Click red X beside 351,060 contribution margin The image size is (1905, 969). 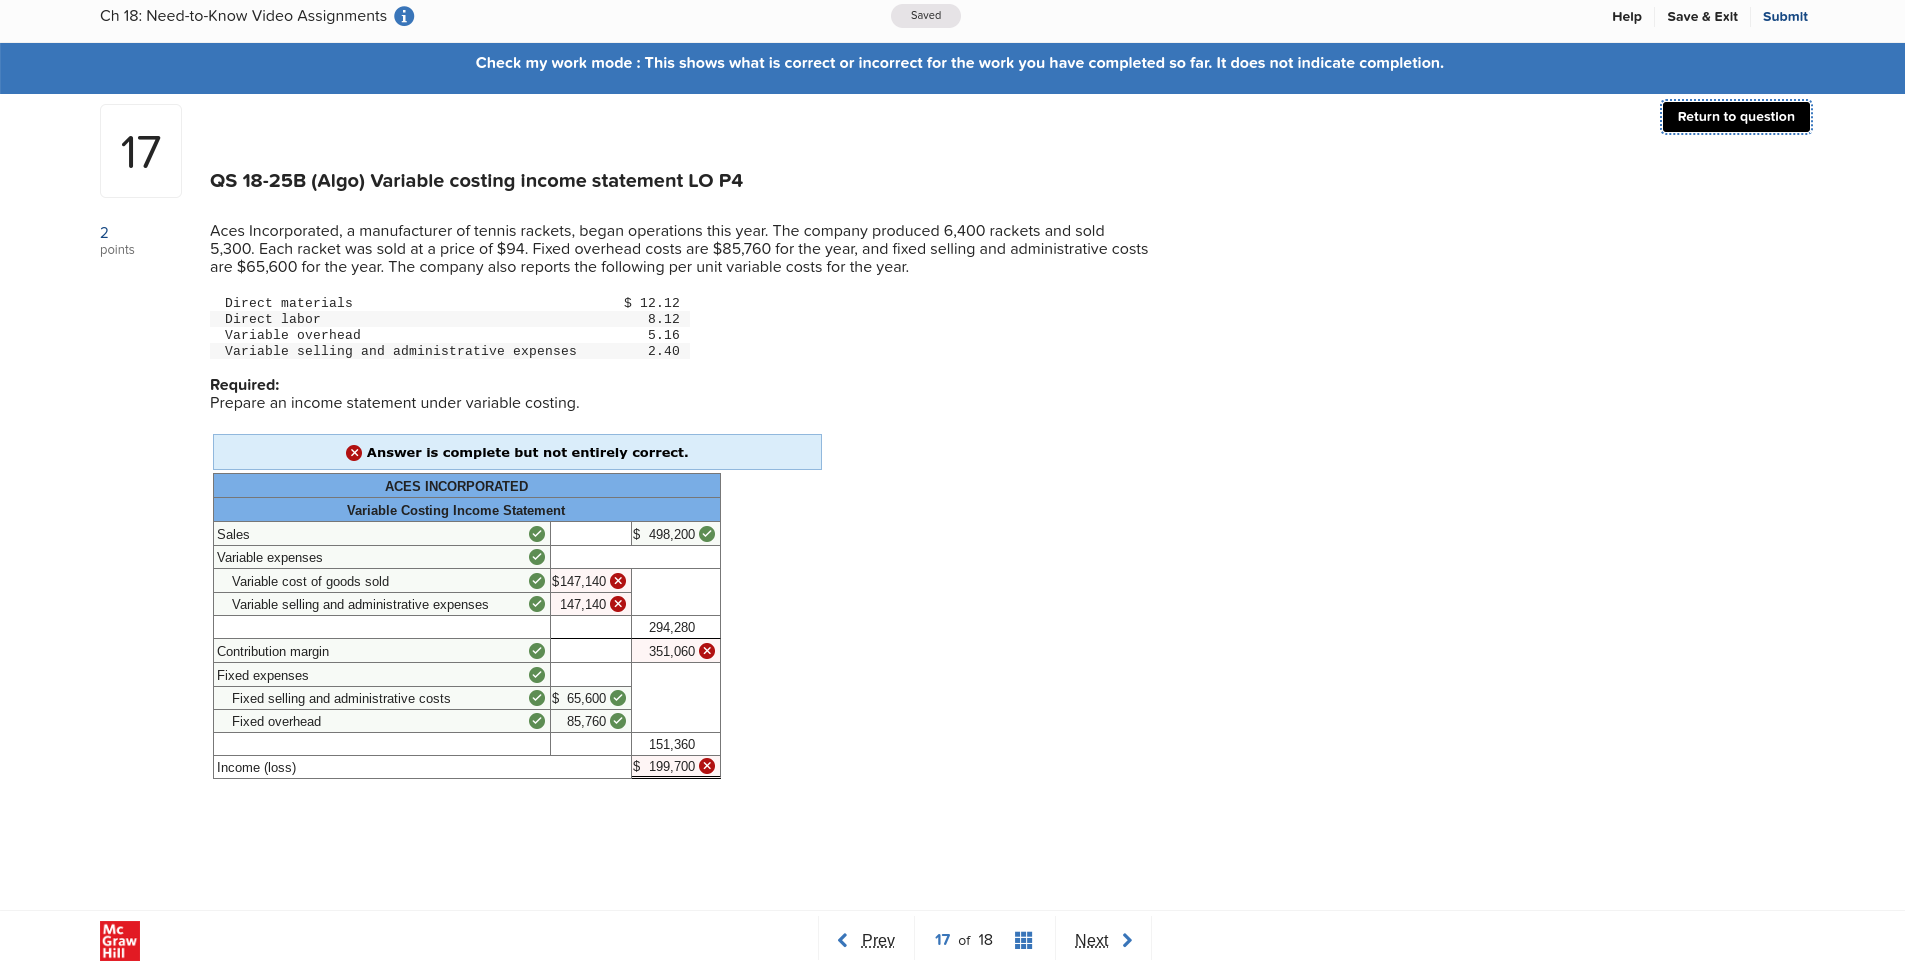[x=707, y=651]
